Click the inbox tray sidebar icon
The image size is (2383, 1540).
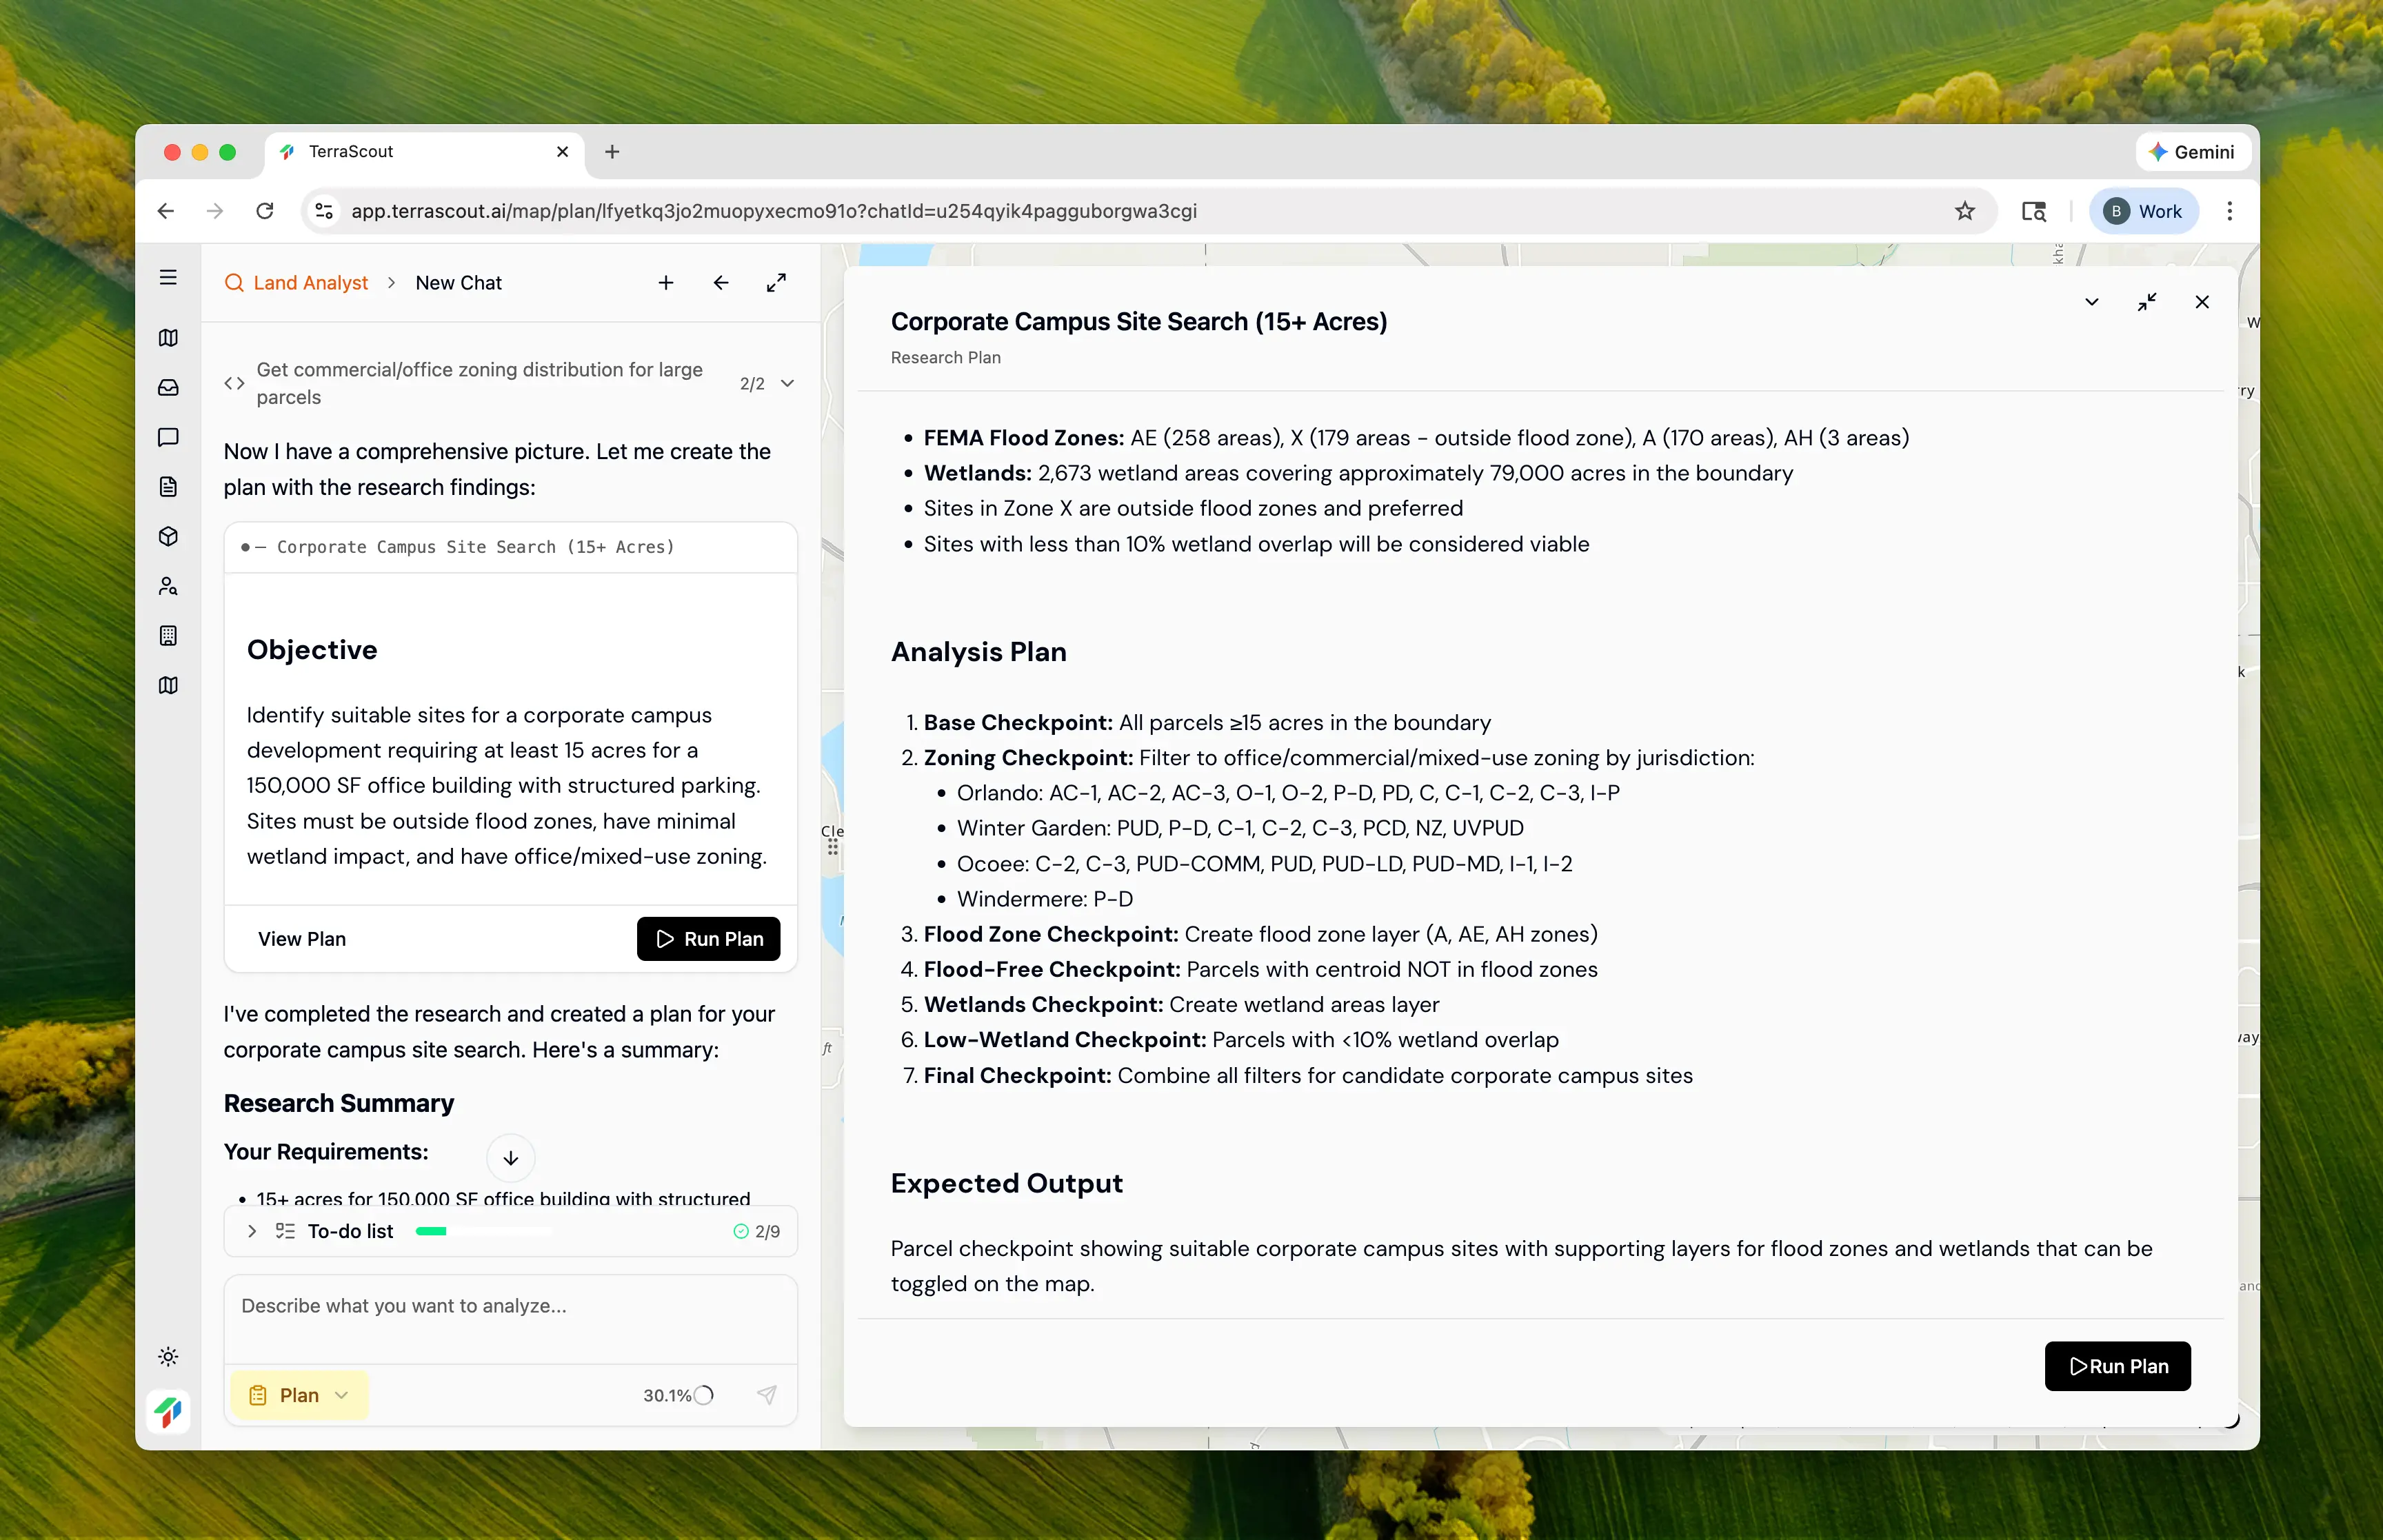(x=168, y=387)
